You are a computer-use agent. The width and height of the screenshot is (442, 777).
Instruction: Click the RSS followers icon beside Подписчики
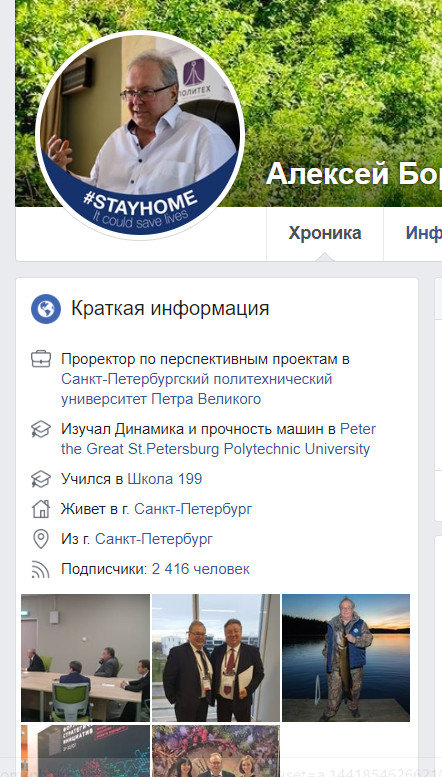click(x=41, y=569)
